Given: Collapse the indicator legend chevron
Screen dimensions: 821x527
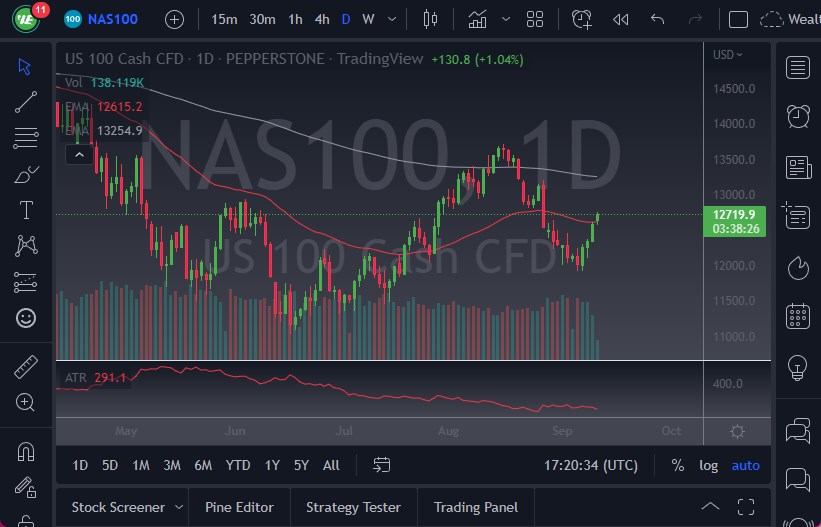Looking at the screenshot, I should pos(80,155).
